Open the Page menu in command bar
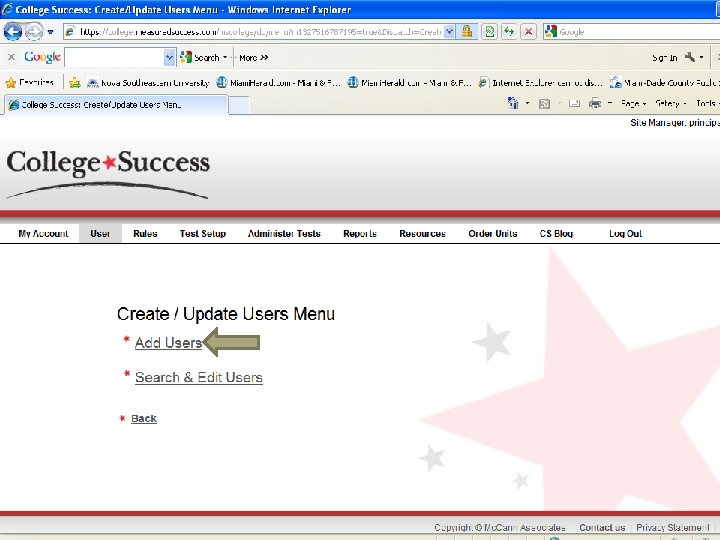This screenshot has height=540, width=720. pyautogui.click(x=633, y=103)
